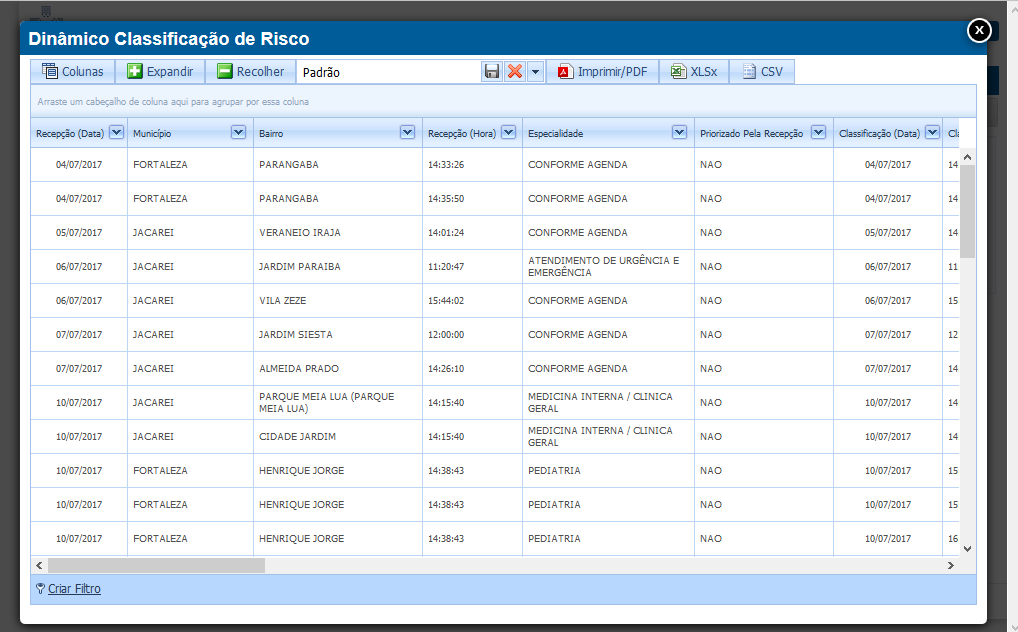Open the Colunas column chooser
This screenshot has height=632, width=1018.
tap(73, 71)
